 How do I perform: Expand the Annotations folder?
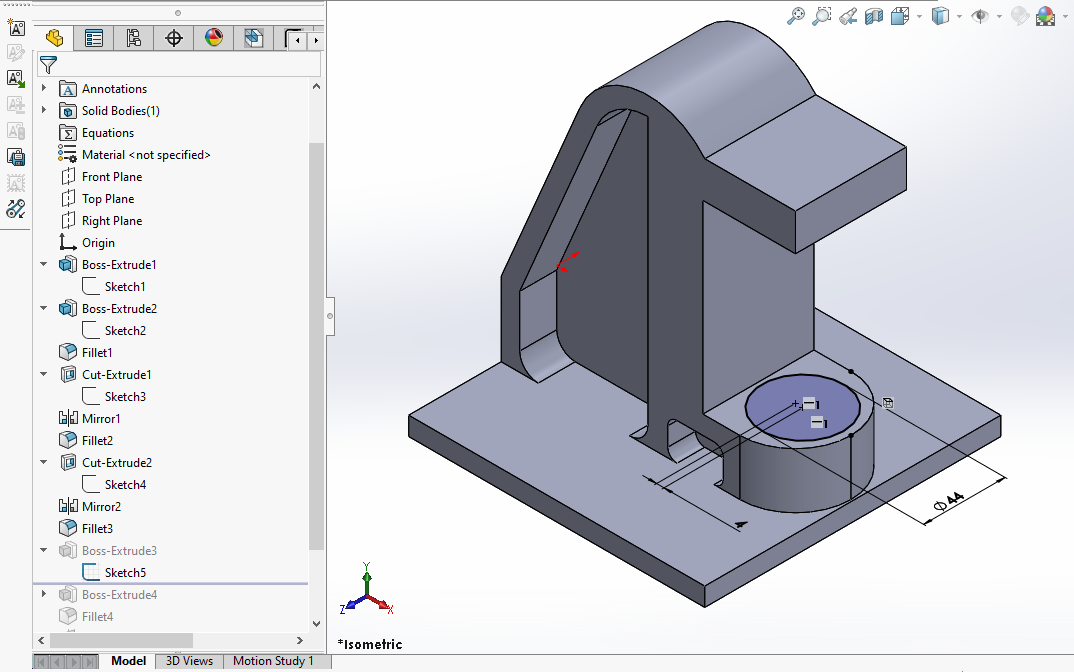coord(44,89)
